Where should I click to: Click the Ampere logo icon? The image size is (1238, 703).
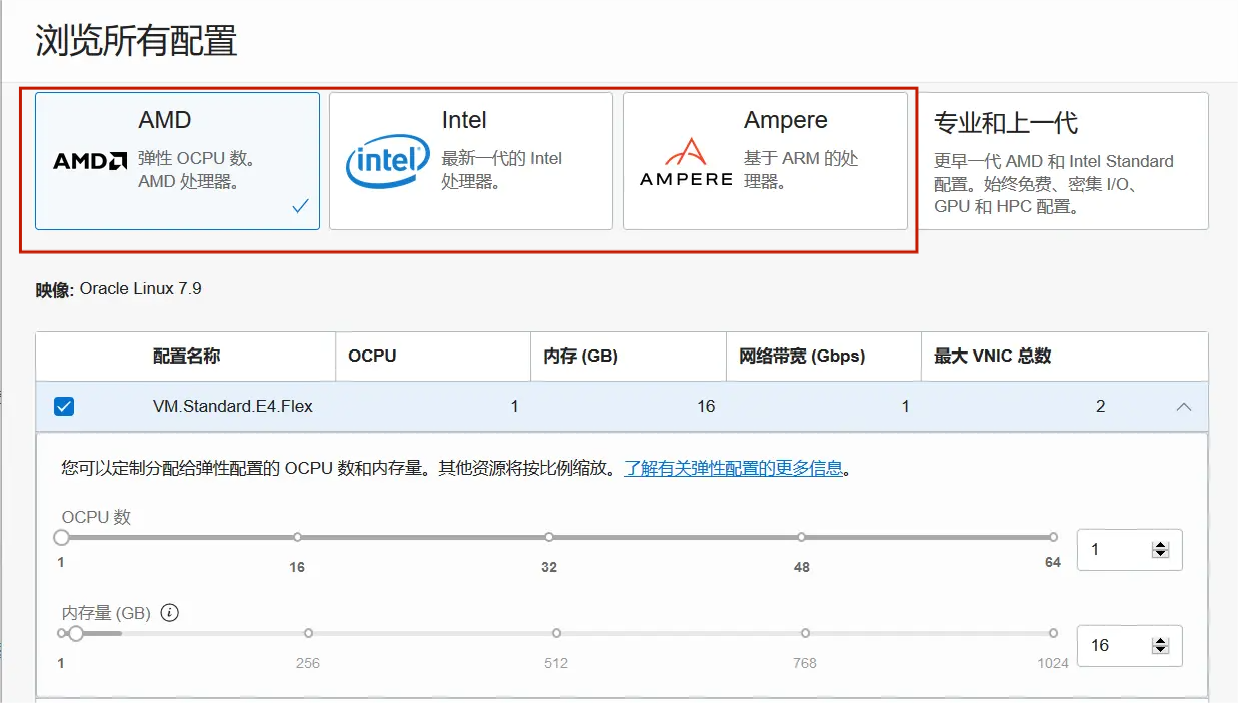tap(686, 163)
